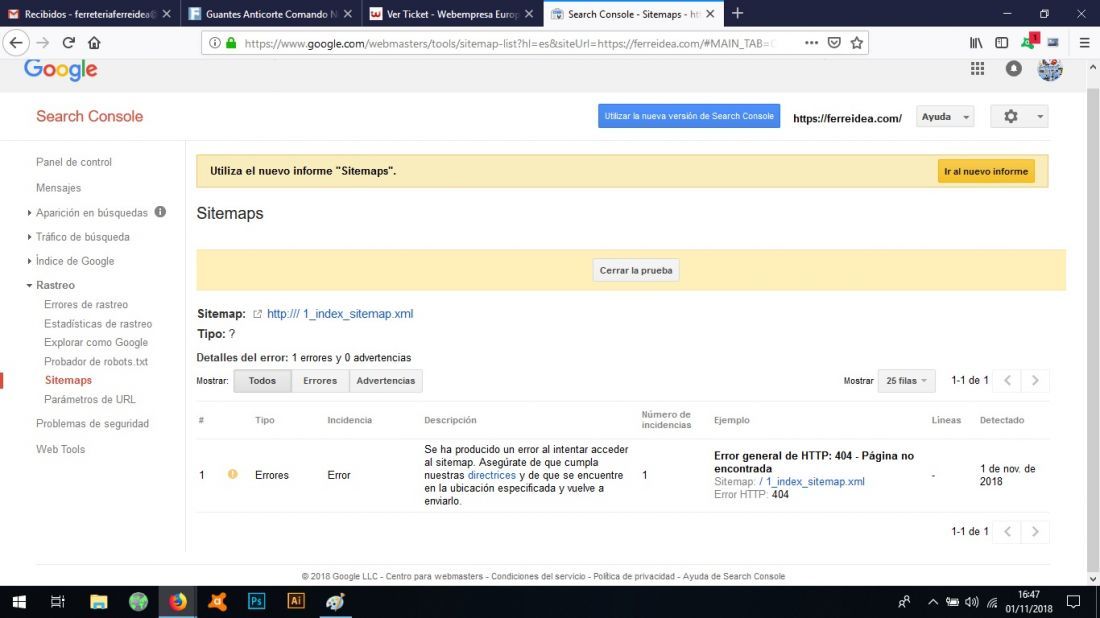This screenshot has height=618, width=1100.
Task: Click the Google logo
Action: pos(60,69)
